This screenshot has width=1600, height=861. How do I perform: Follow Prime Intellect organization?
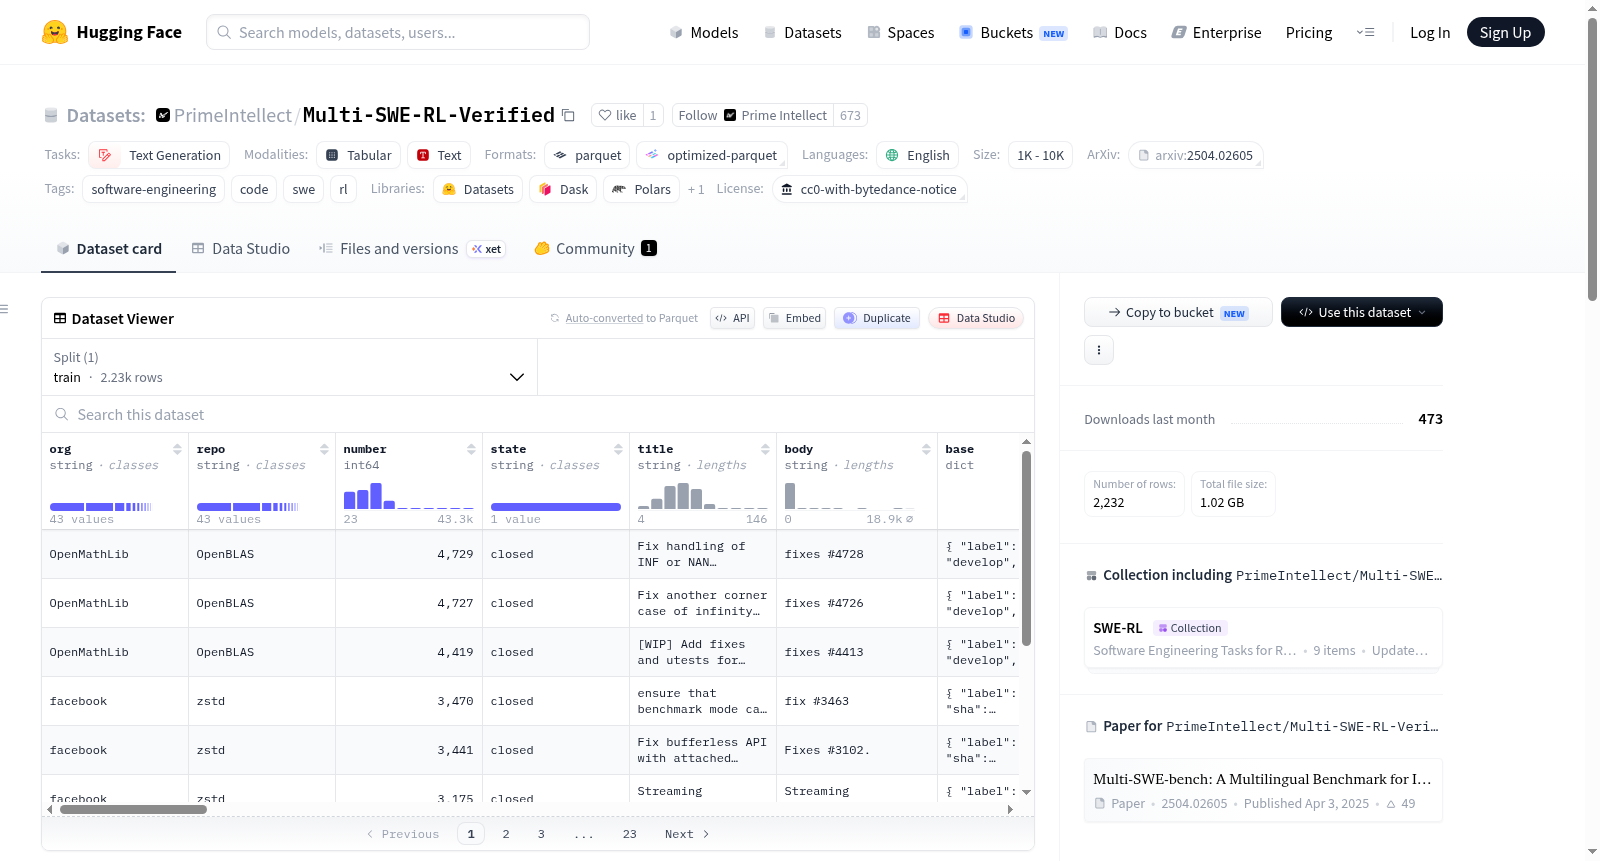point(753,115)
